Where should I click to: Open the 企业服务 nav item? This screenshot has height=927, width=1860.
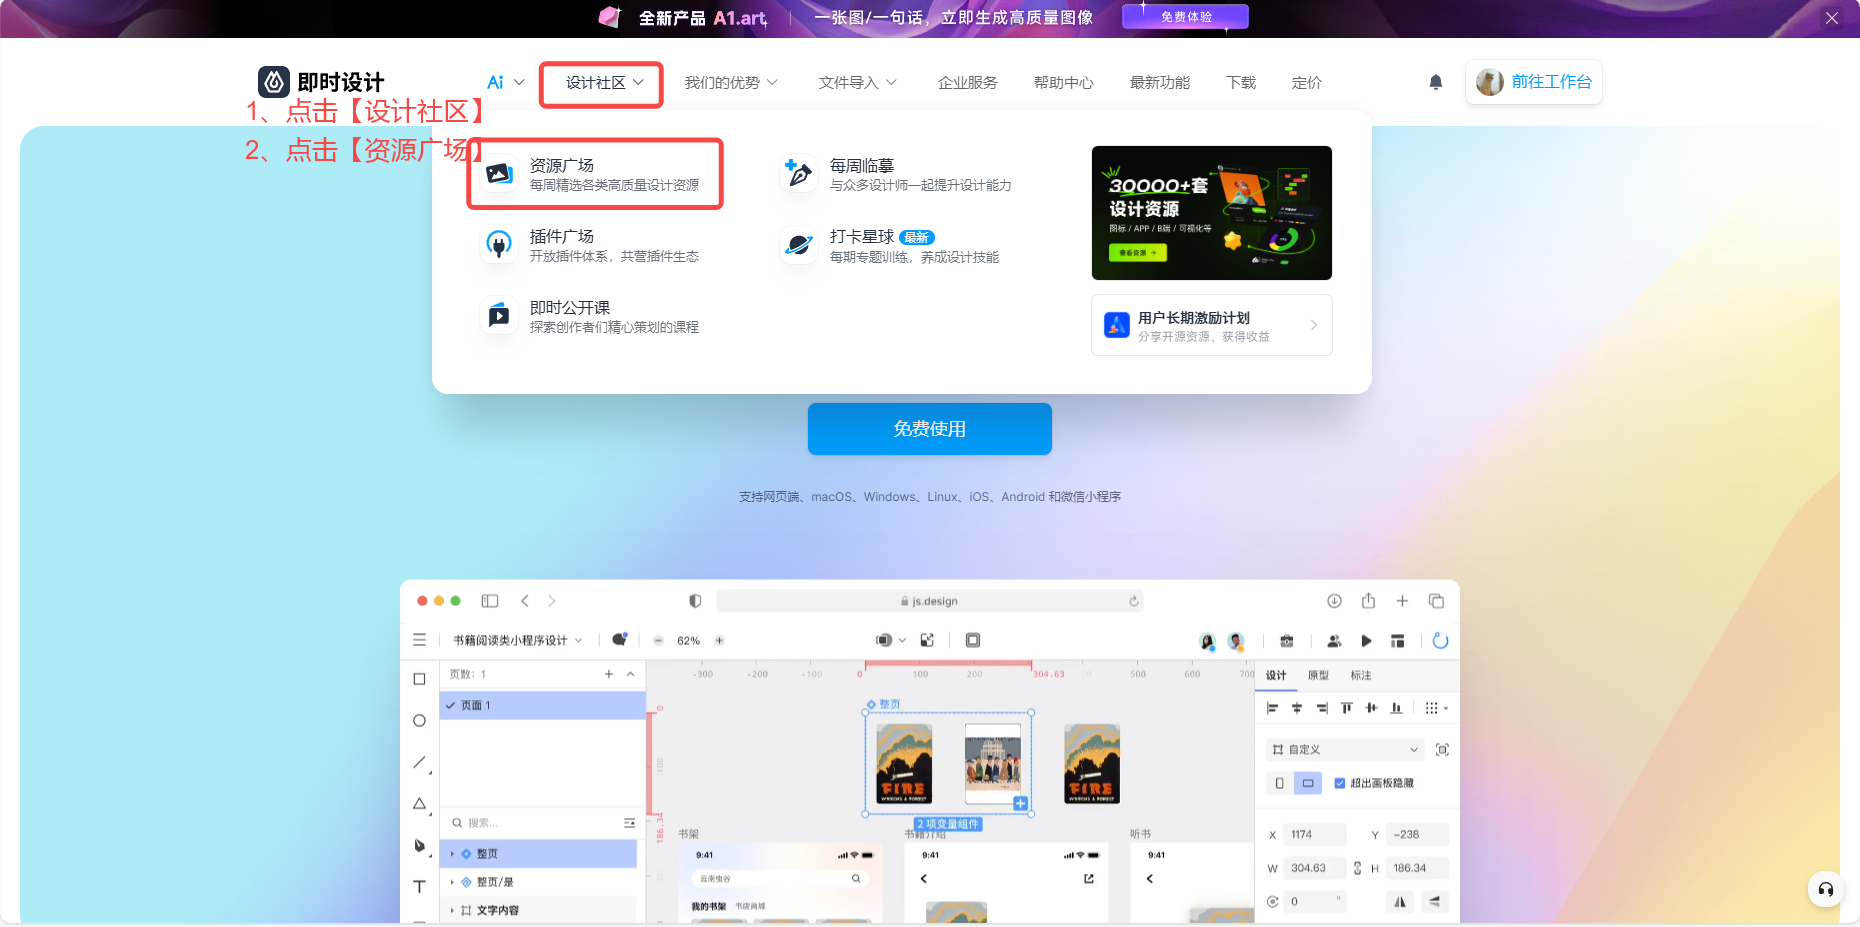click(967, 83)
